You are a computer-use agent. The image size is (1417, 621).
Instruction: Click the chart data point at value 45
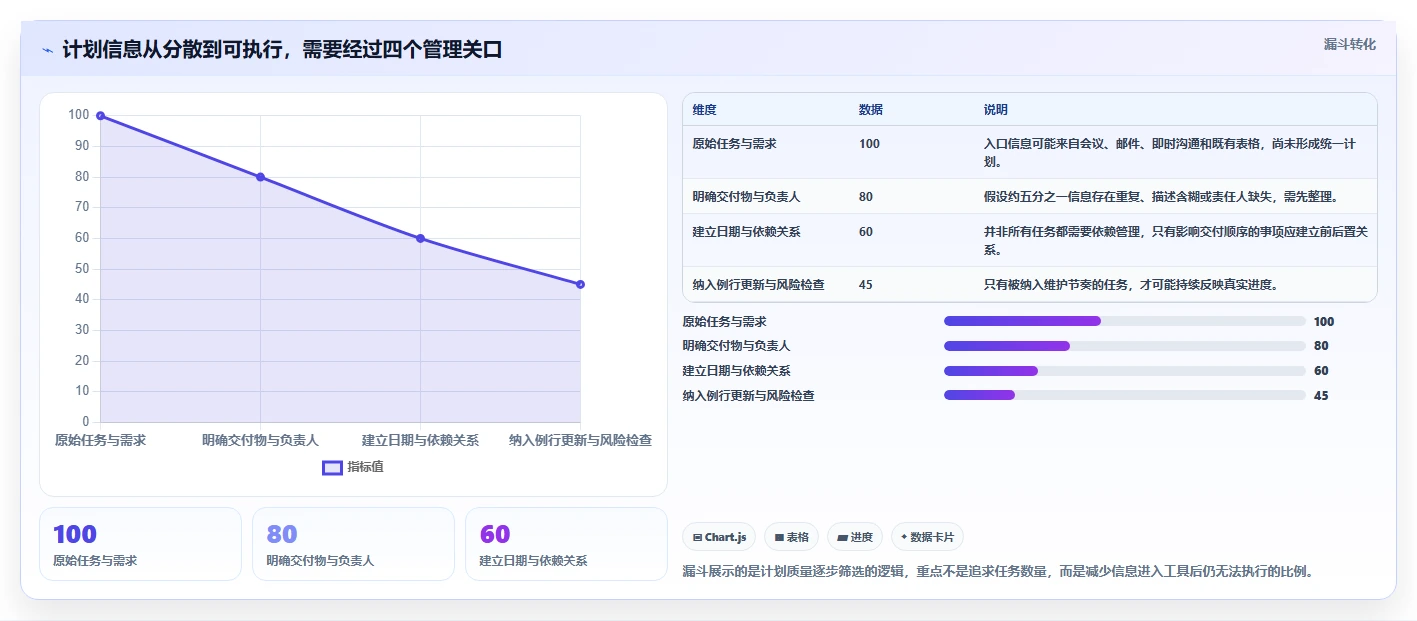(580, 284)
